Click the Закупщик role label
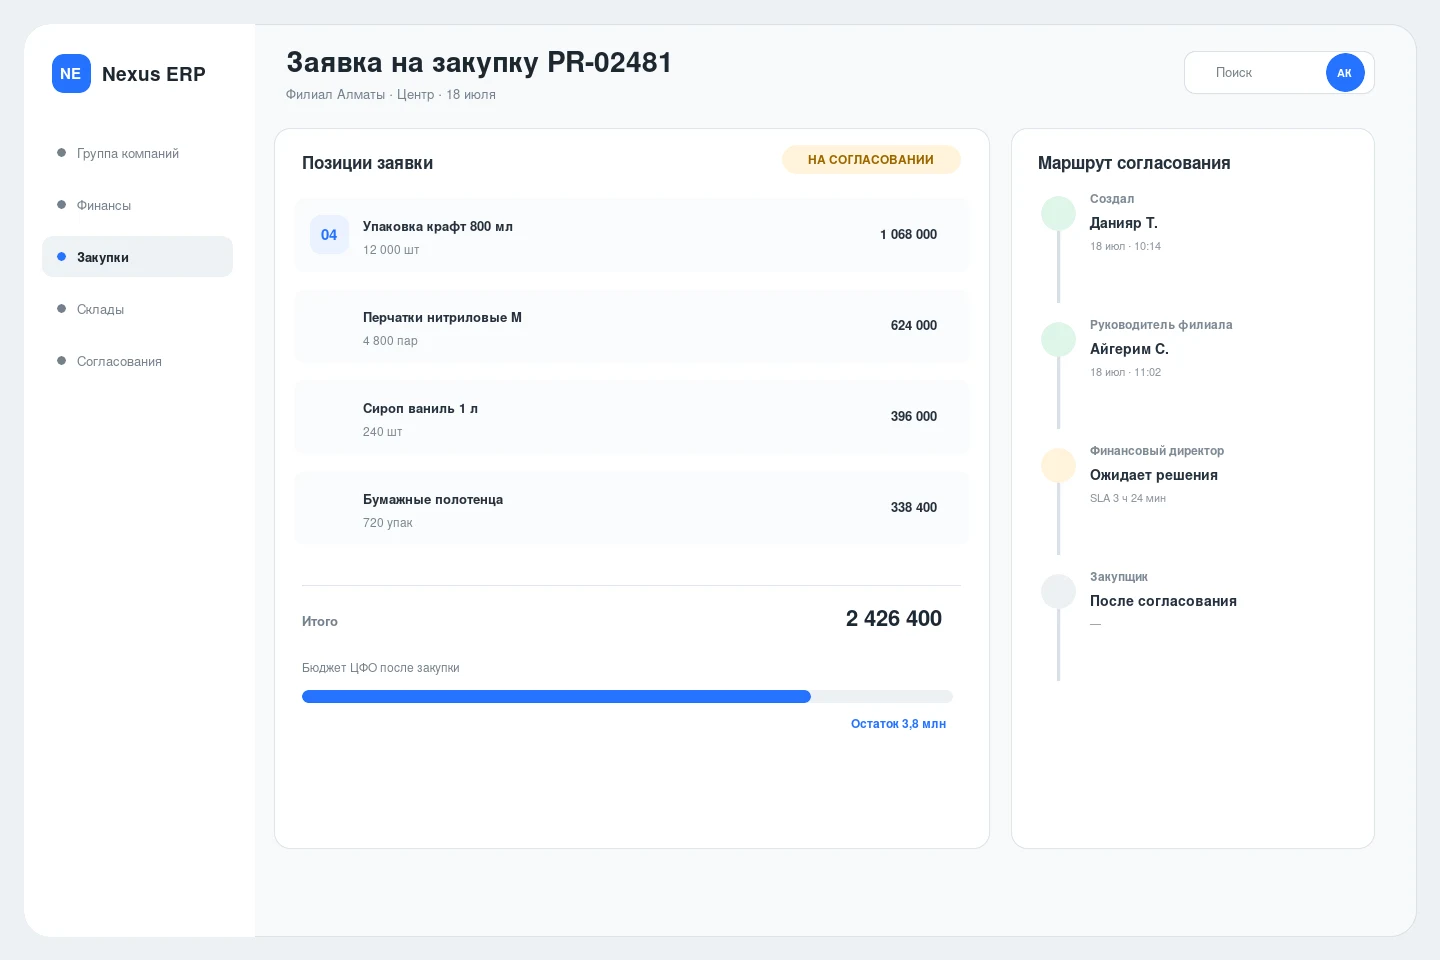This screenshot has height=960, width=1440. (x=1119, y=577)
